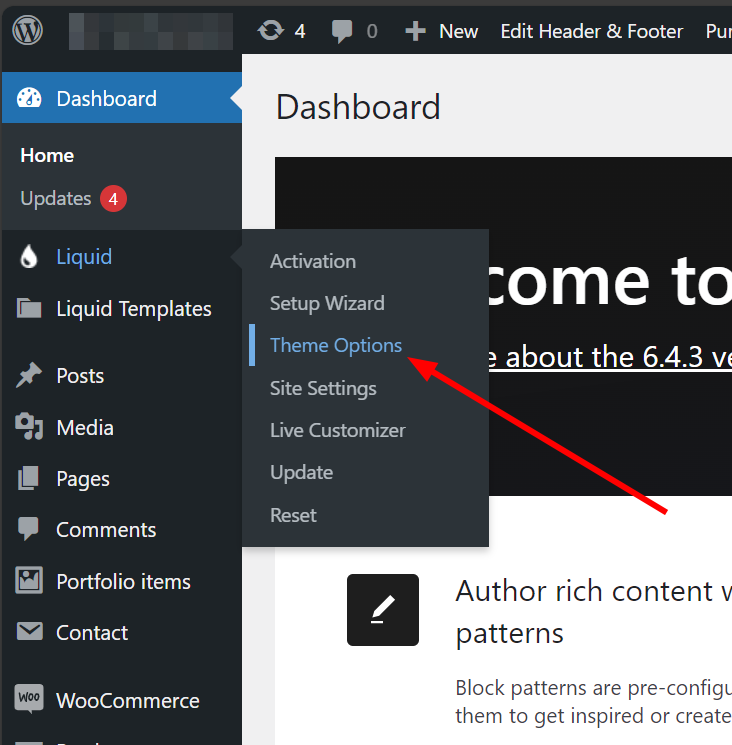Open the comments bubble icon in admin bar

[x=342, y=31]
